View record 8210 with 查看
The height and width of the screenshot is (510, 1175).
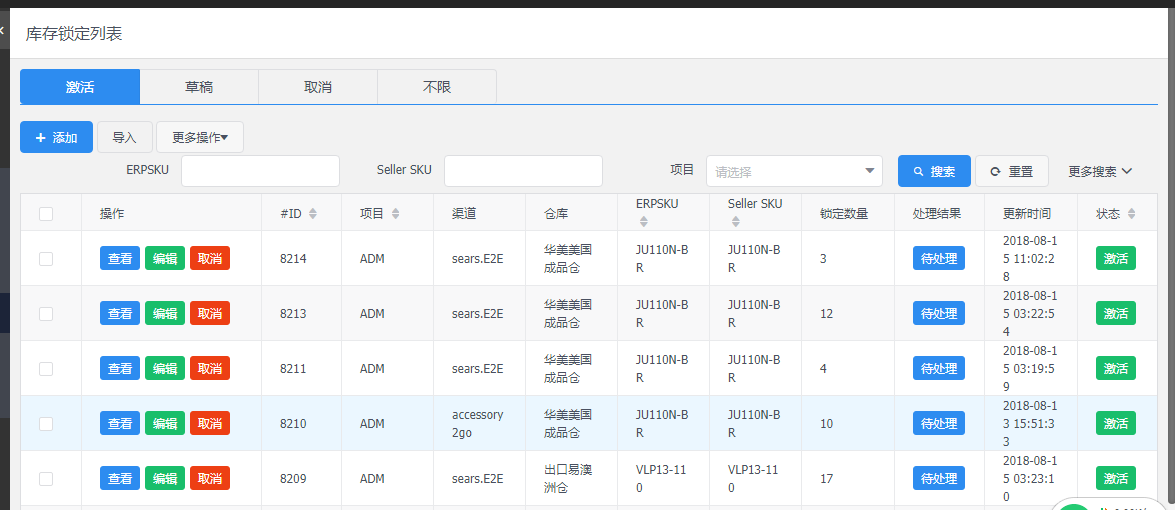tap(120, 423)
